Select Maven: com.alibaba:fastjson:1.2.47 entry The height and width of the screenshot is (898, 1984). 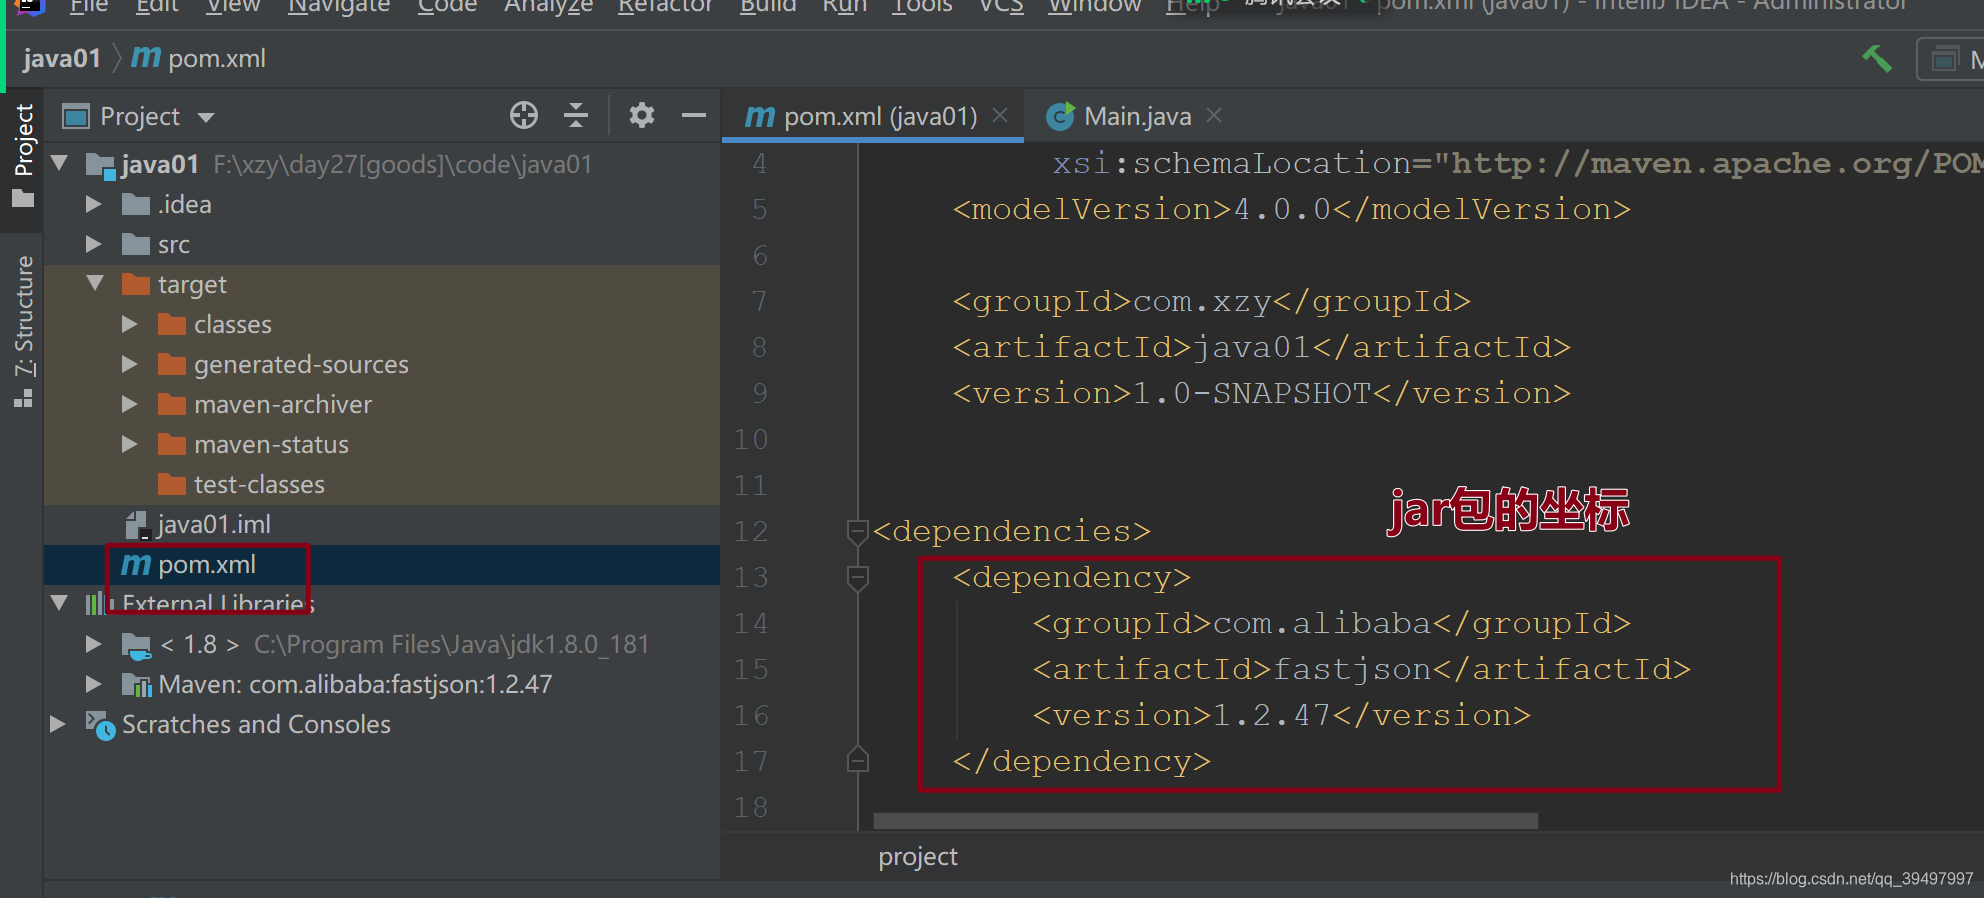tap(355, 684)
